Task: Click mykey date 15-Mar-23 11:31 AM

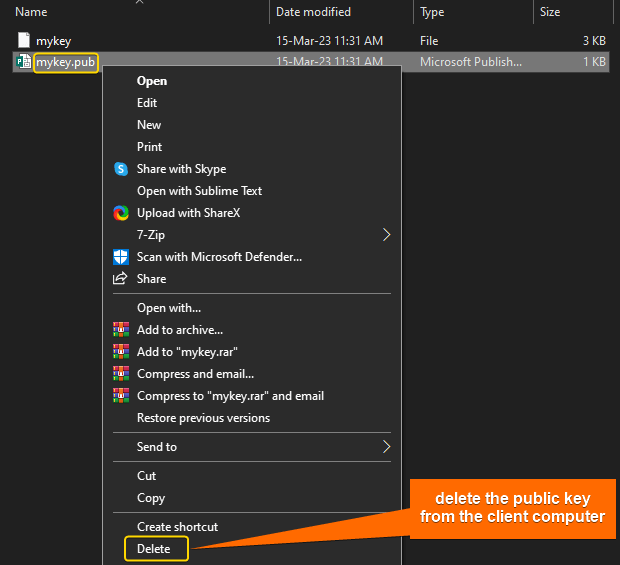Action: 329,41
